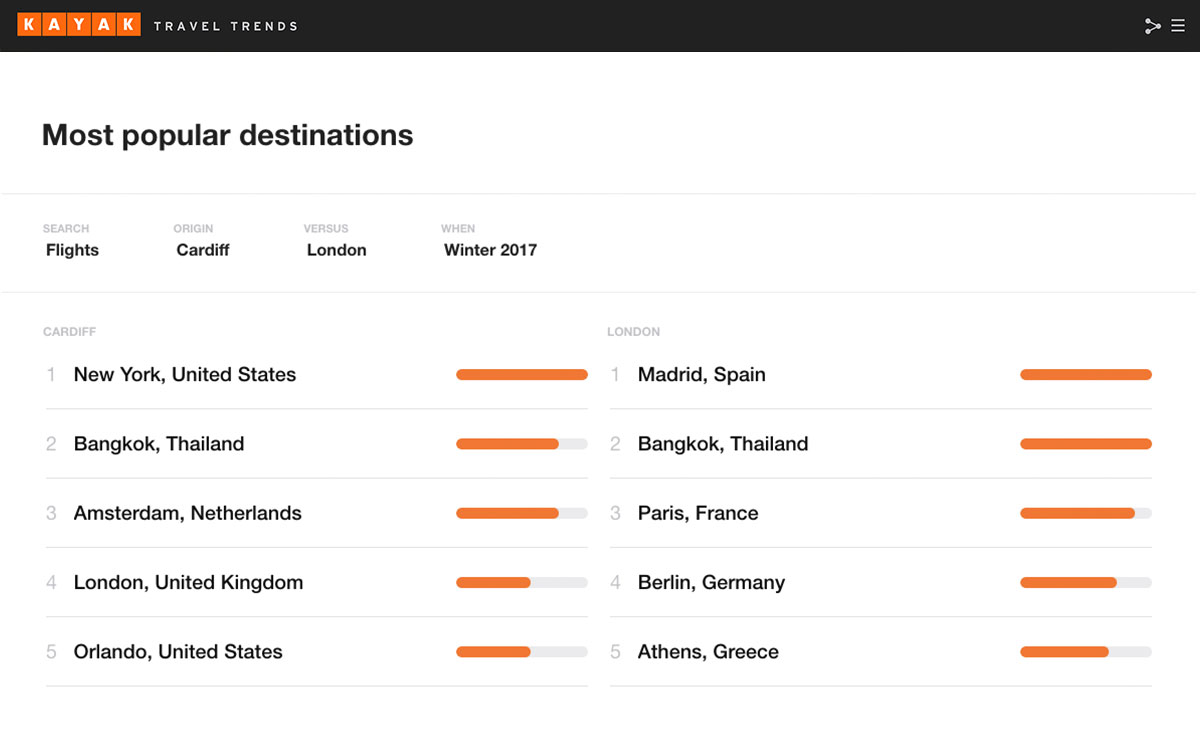Select Orlando, United States destination
The image size is (1200, 750).
(317, 651)
